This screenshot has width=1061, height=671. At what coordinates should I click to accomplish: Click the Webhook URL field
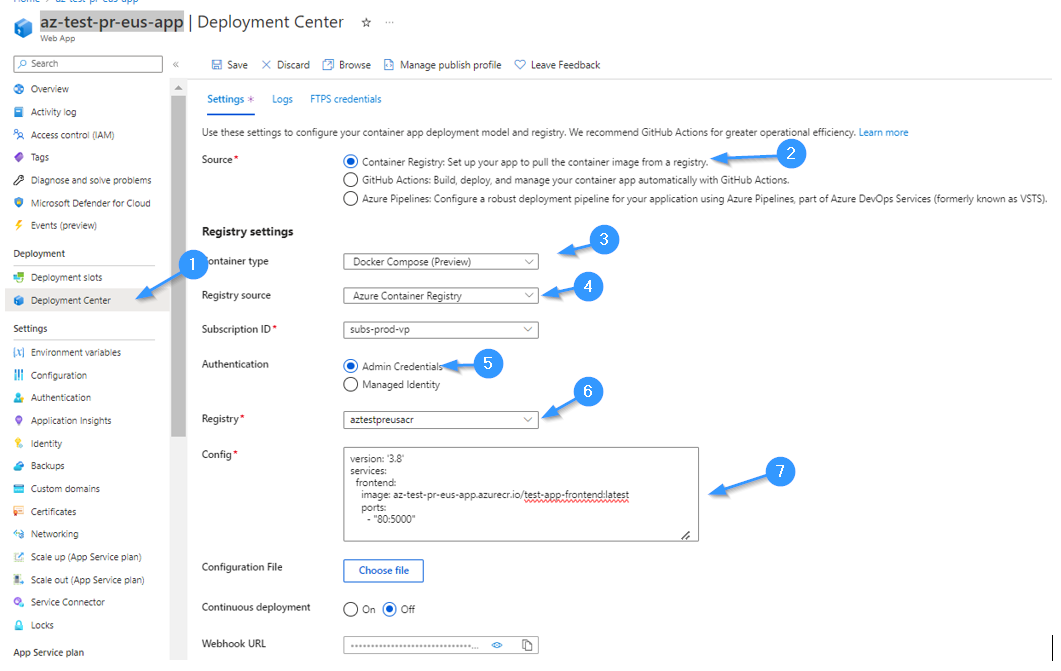pyautogui.click(x=441, y=645)
